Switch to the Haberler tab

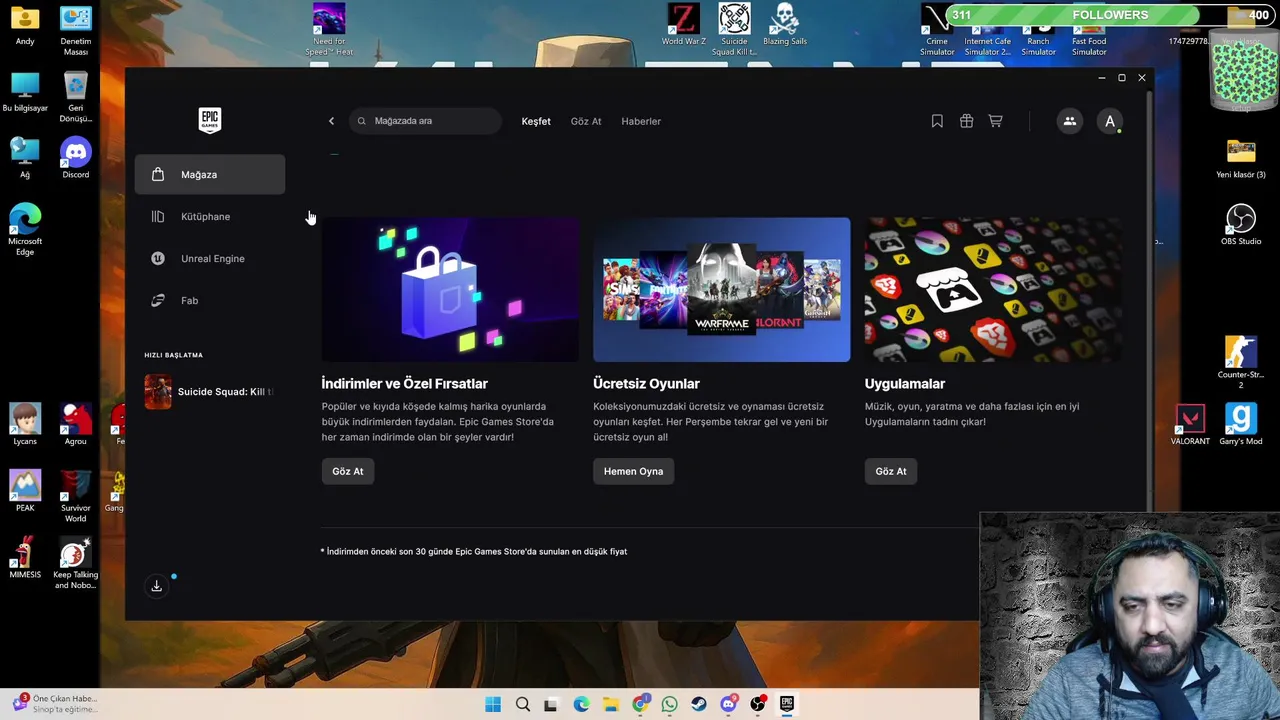[641, 121]
